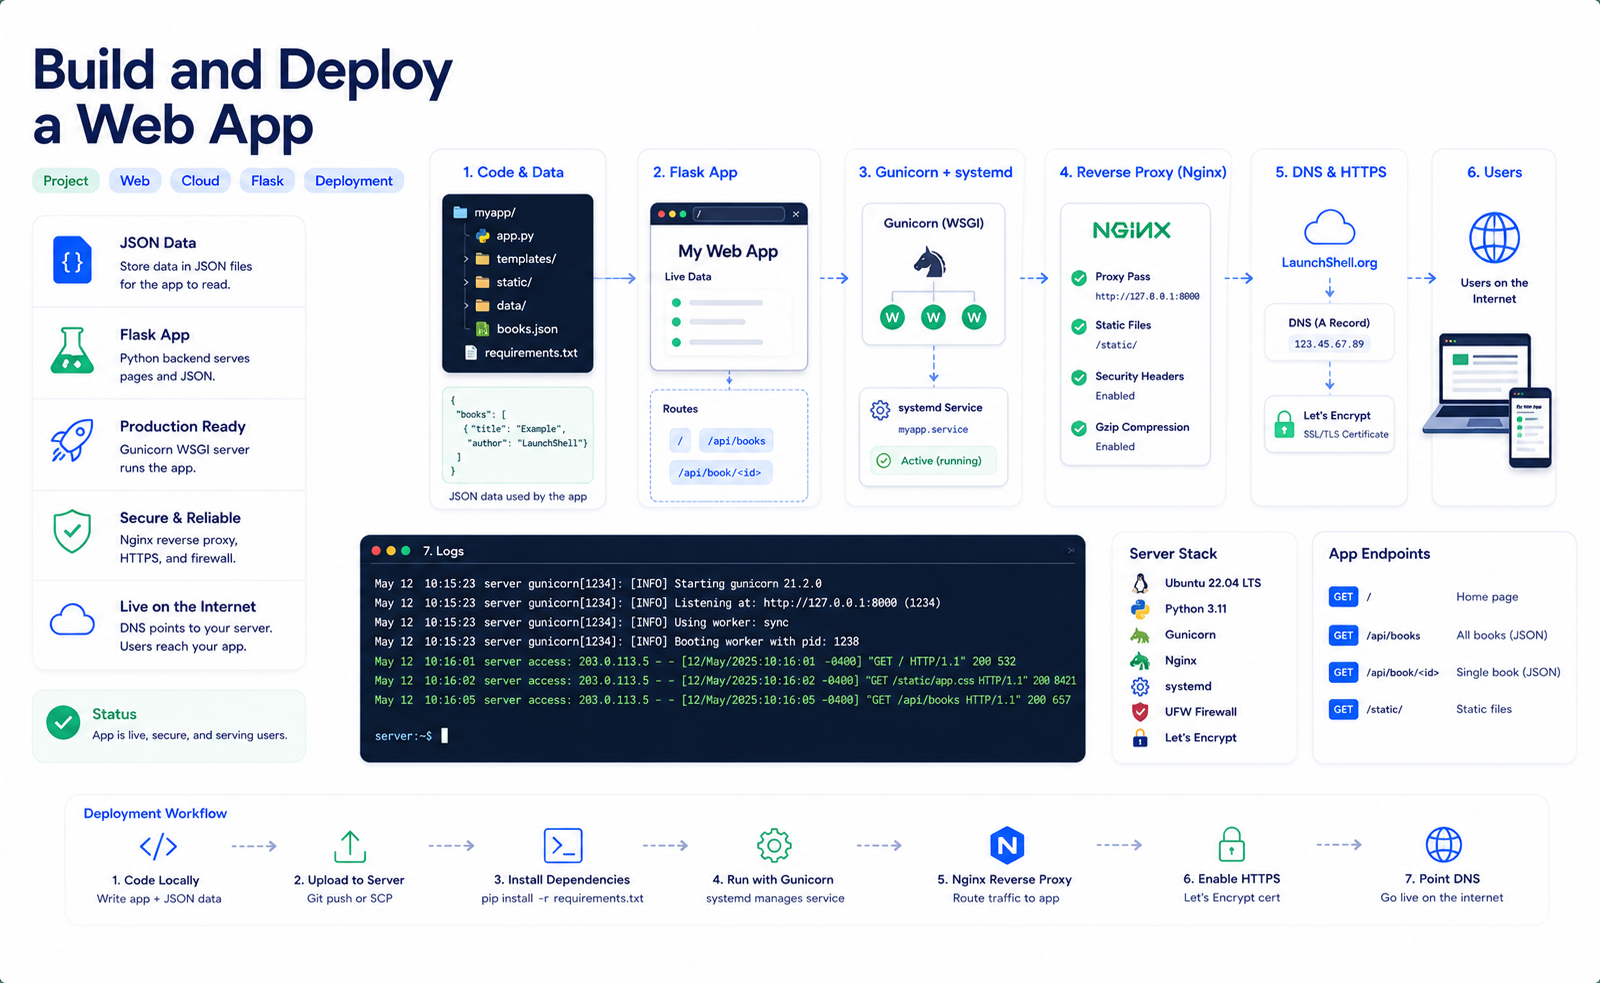Click the /api/books route chip

pyautogui.click(x=736, y=441)
